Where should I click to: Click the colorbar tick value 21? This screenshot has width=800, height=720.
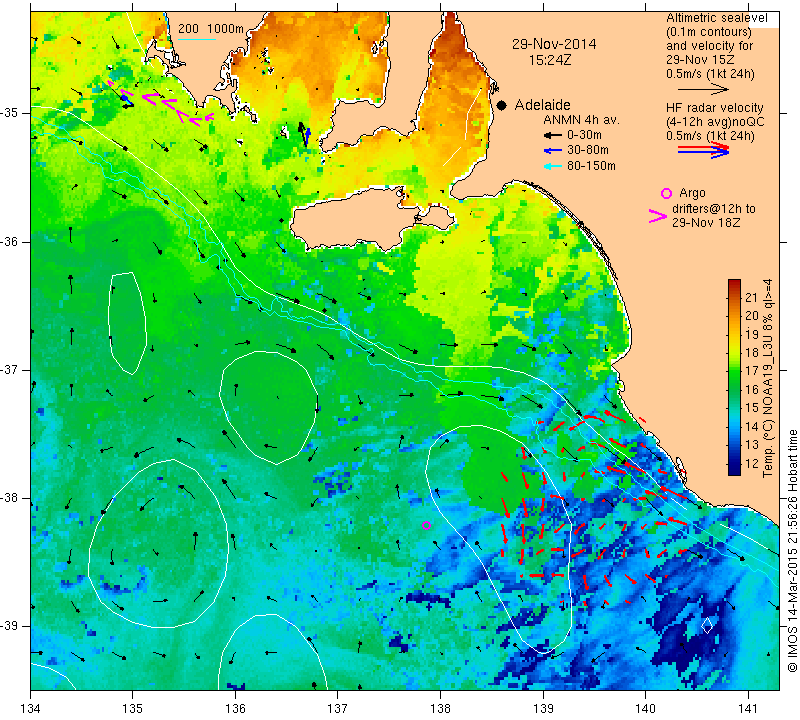[752, 297]
